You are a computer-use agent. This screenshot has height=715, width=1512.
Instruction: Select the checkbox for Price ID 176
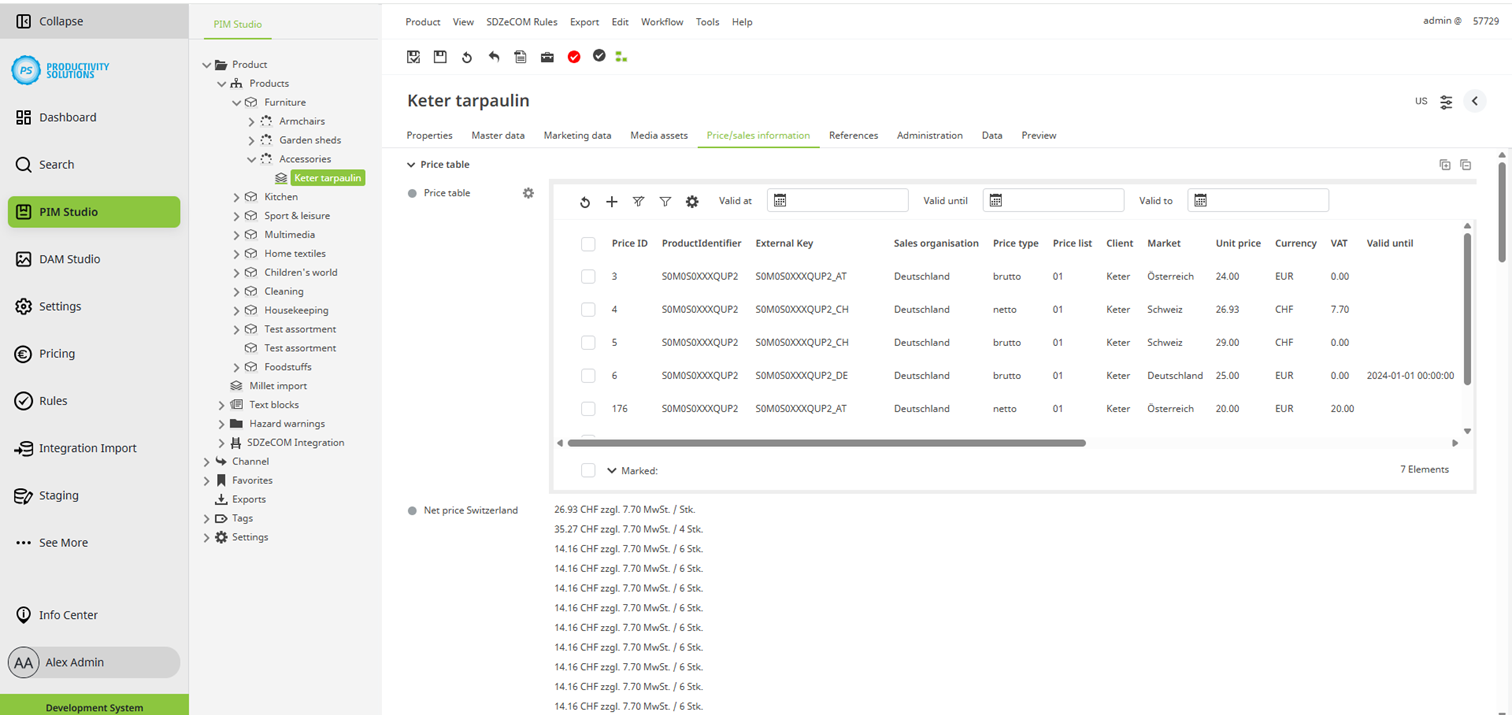click(588, 408)
